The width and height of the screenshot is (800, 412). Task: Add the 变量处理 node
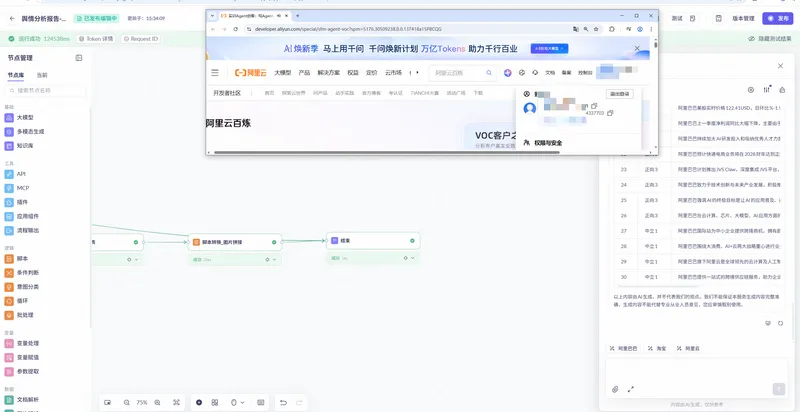pos(28,343)
